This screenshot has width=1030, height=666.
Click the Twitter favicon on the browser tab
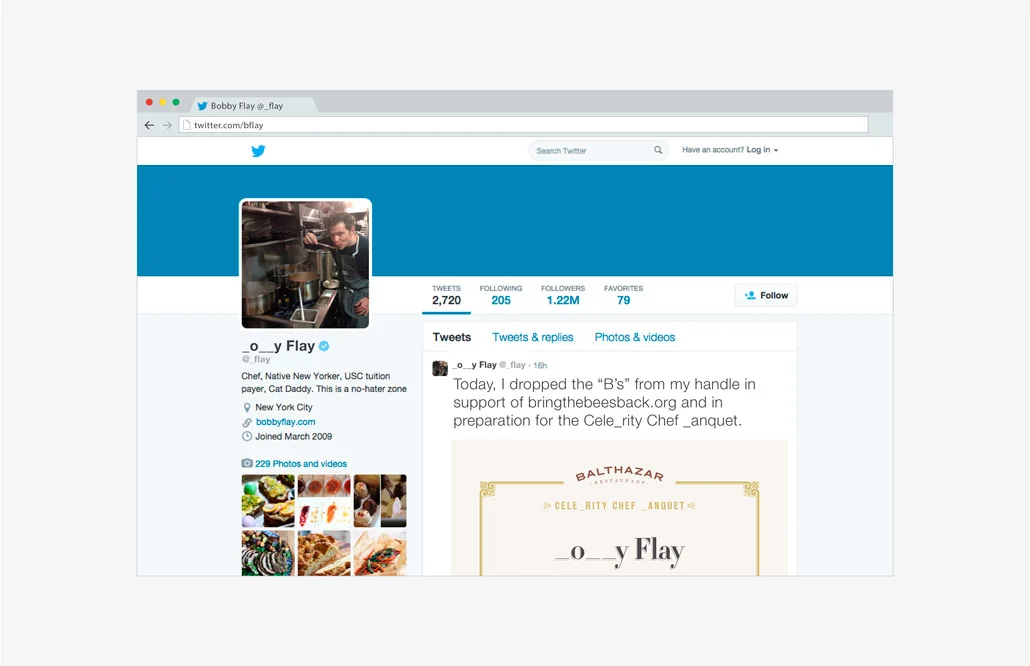202,106
